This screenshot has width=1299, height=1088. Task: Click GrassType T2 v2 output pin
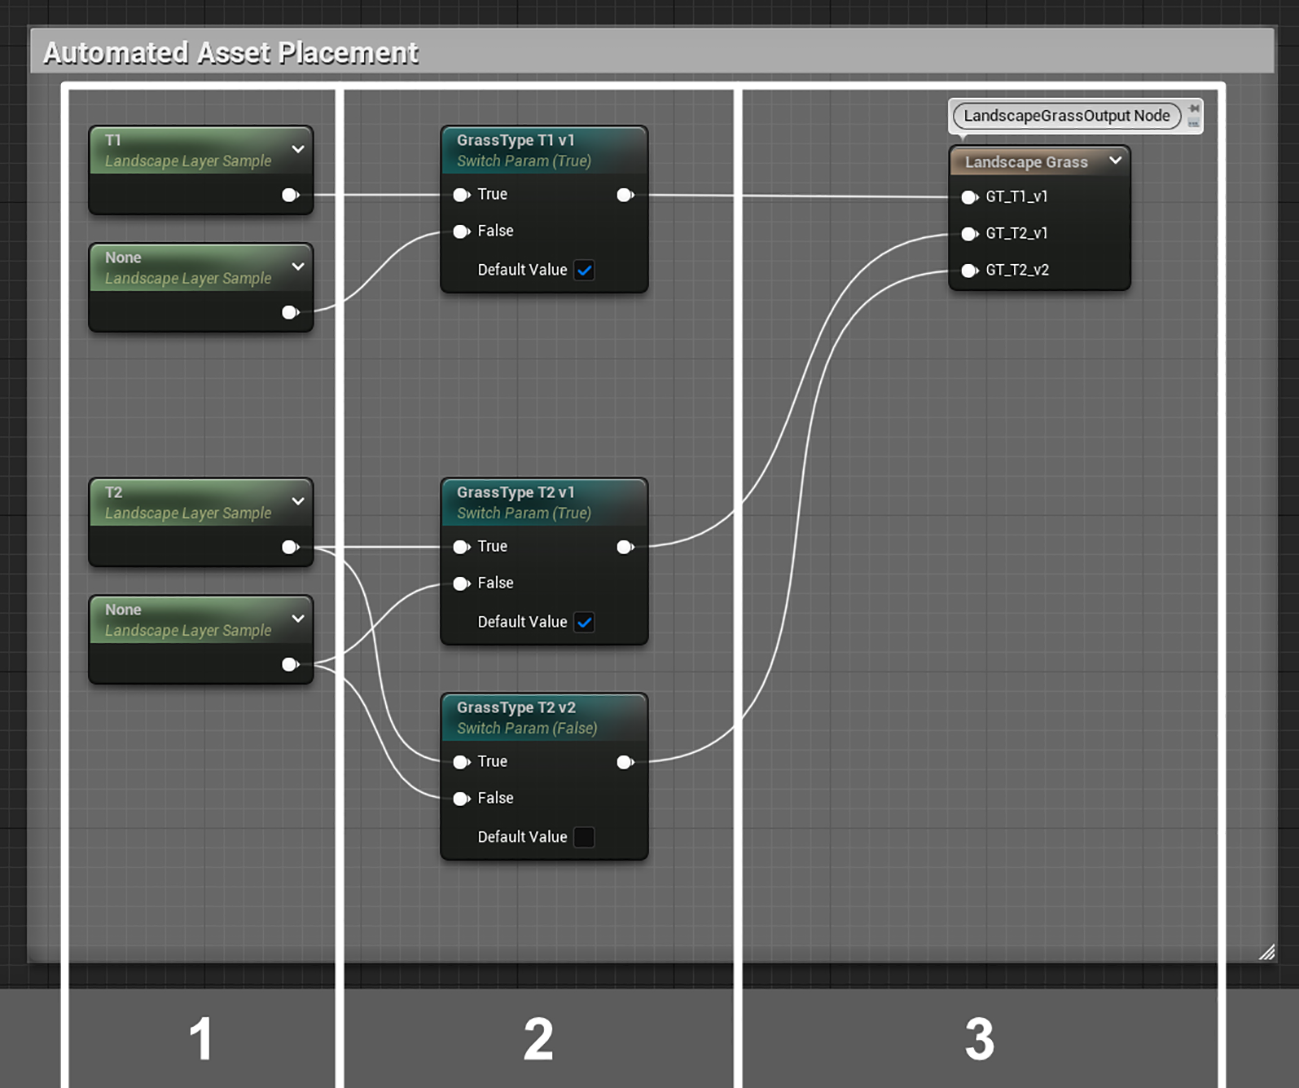[625, 762]
